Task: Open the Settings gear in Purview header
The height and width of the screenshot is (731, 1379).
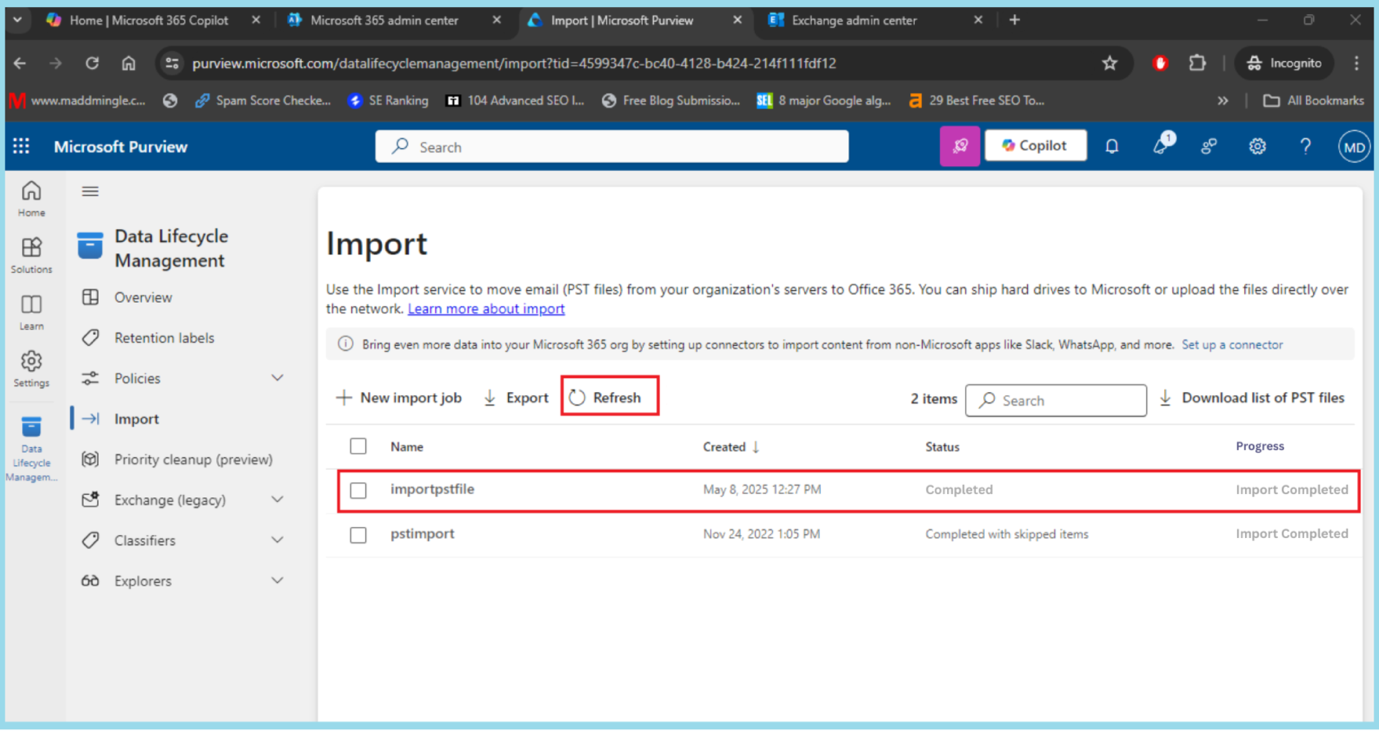Action: point(1257,146)
